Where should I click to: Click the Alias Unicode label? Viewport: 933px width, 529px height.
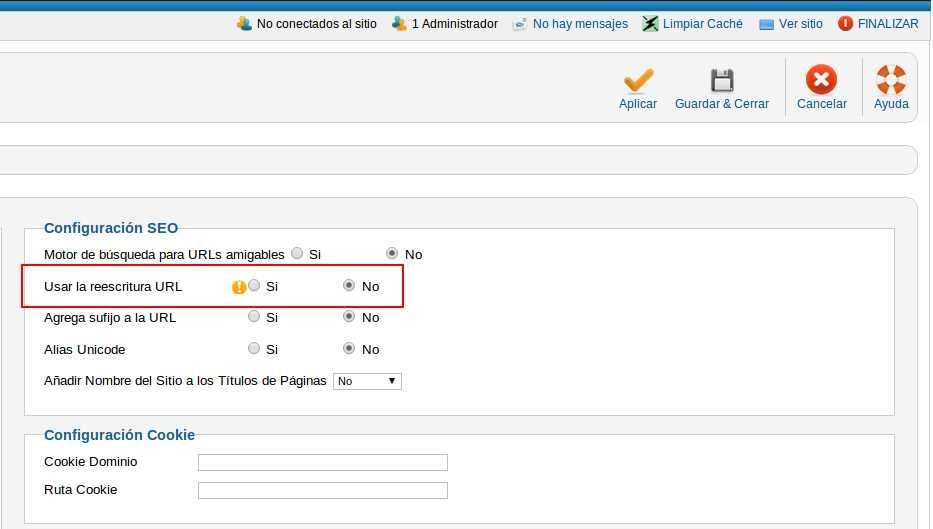click(84, 349)
